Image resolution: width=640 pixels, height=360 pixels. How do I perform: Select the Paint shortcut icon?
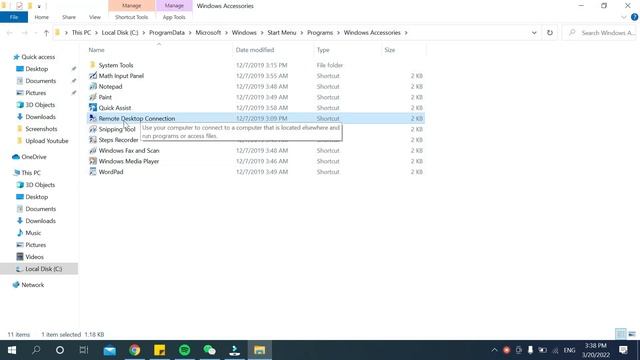(93, 97)
